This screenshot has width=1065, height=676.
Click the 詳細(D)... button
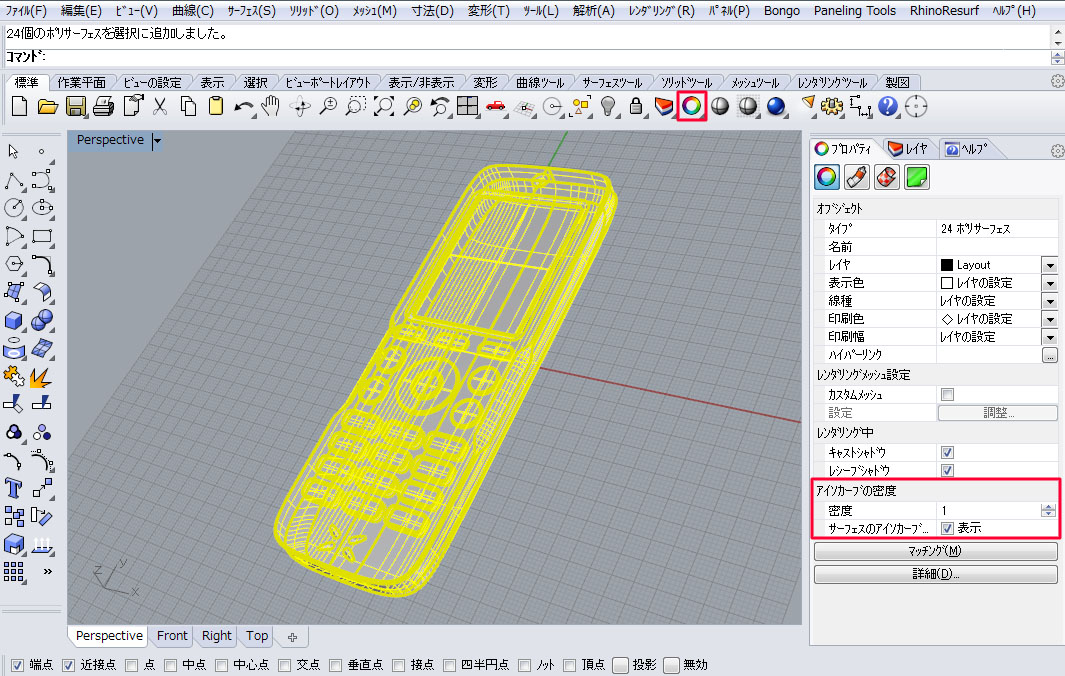(935, 574)
